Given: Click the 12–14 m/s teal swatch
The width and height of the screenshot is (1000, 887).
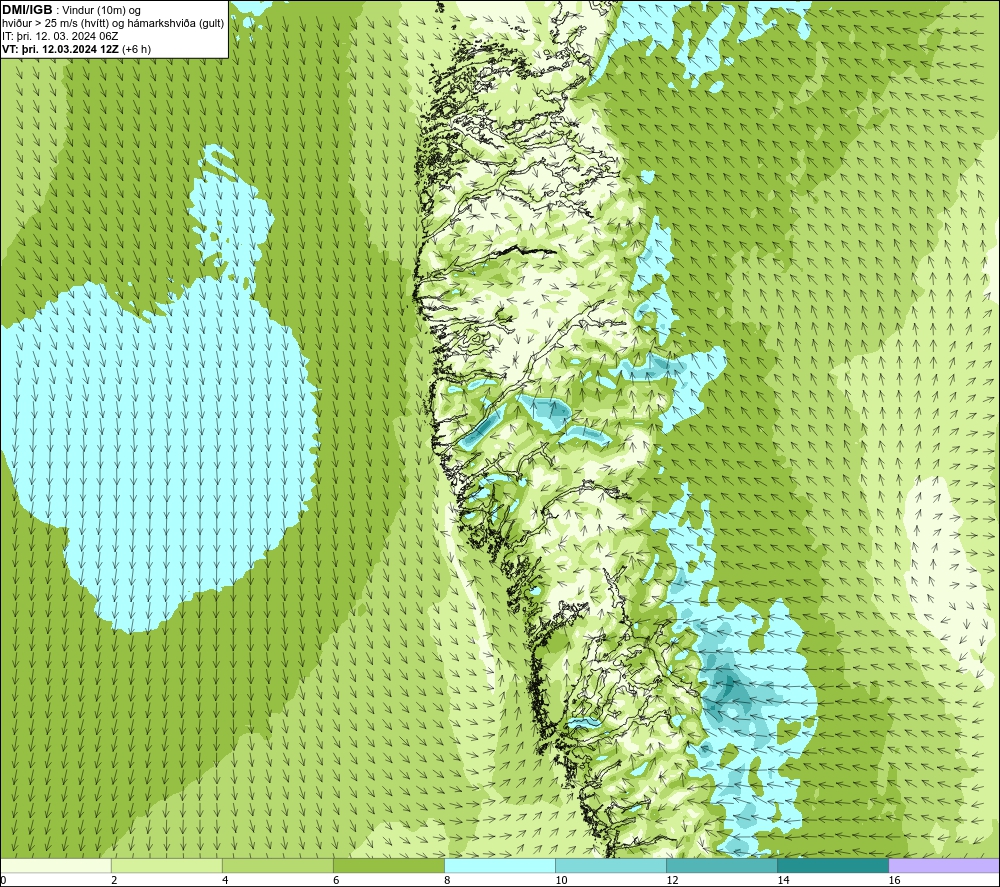Looking at the screenshot, I should click(721, 865).
